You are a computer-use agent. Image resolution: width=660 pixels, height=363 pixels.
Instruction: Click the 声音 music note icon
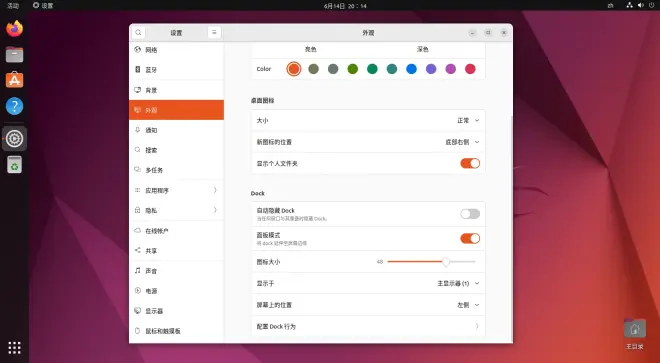pyautogui.click(x=137, y=270)
